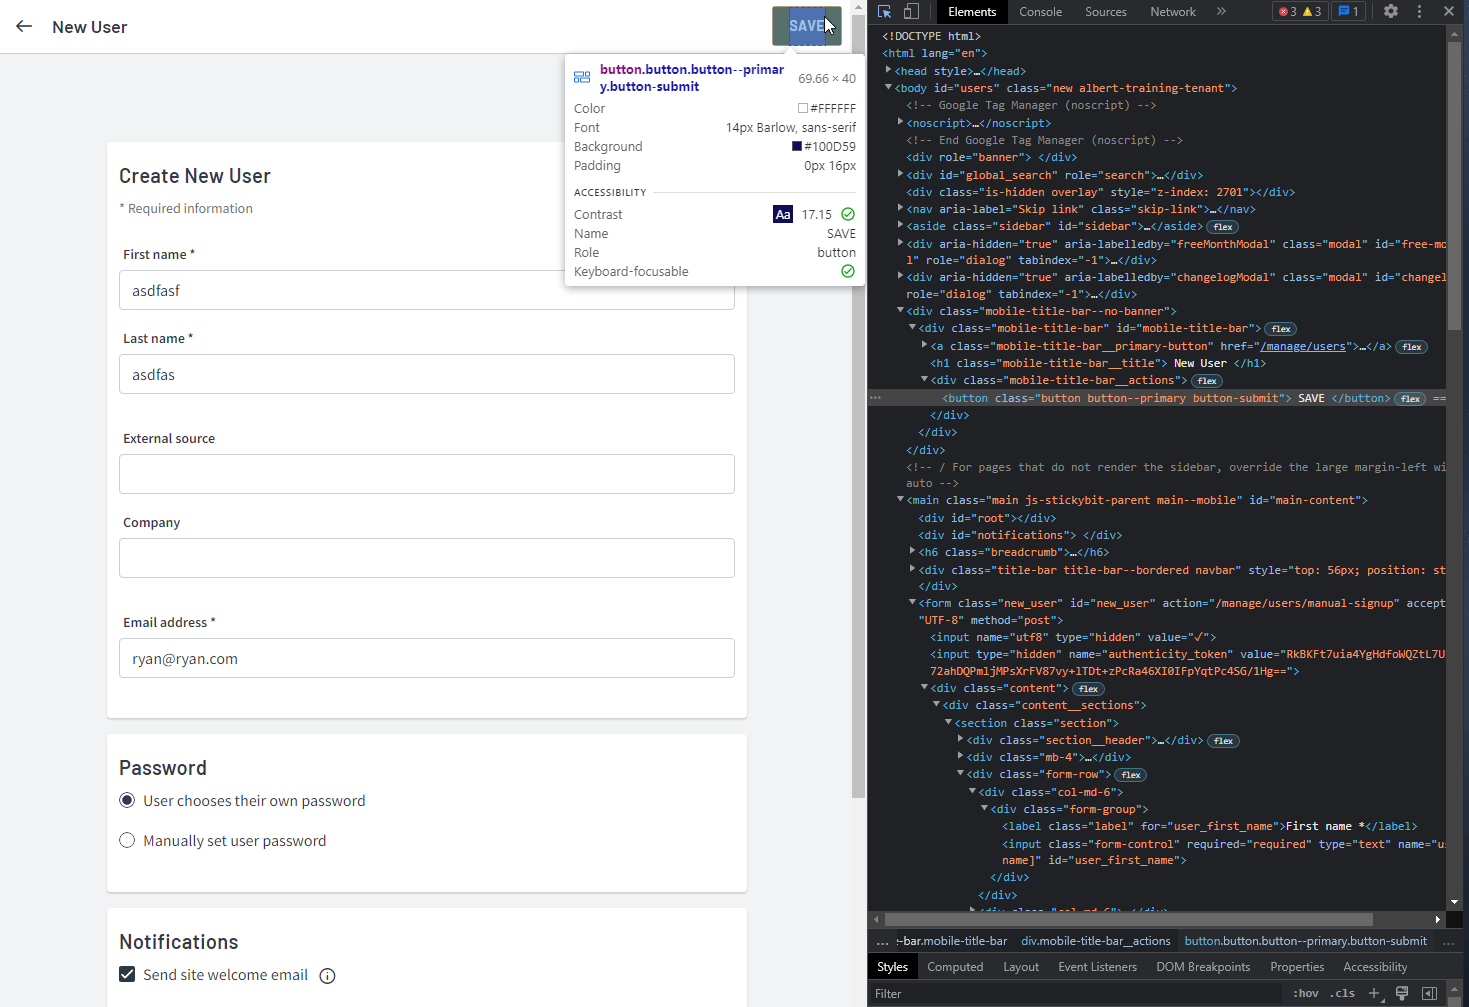The width and height of the screenshot is (1469, 1007).
Task: Expand the div id global_search node
Action: point(900,174)
